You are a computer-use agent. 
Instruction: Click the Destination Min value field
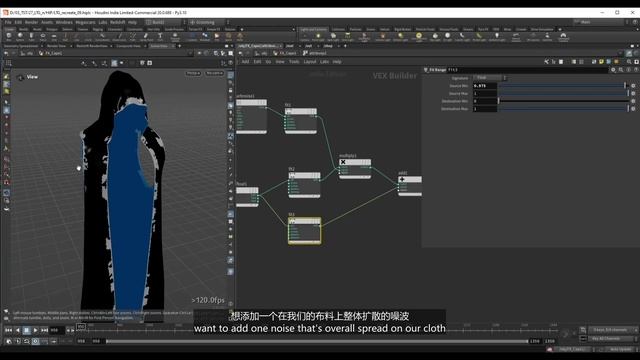pos(484,101)
